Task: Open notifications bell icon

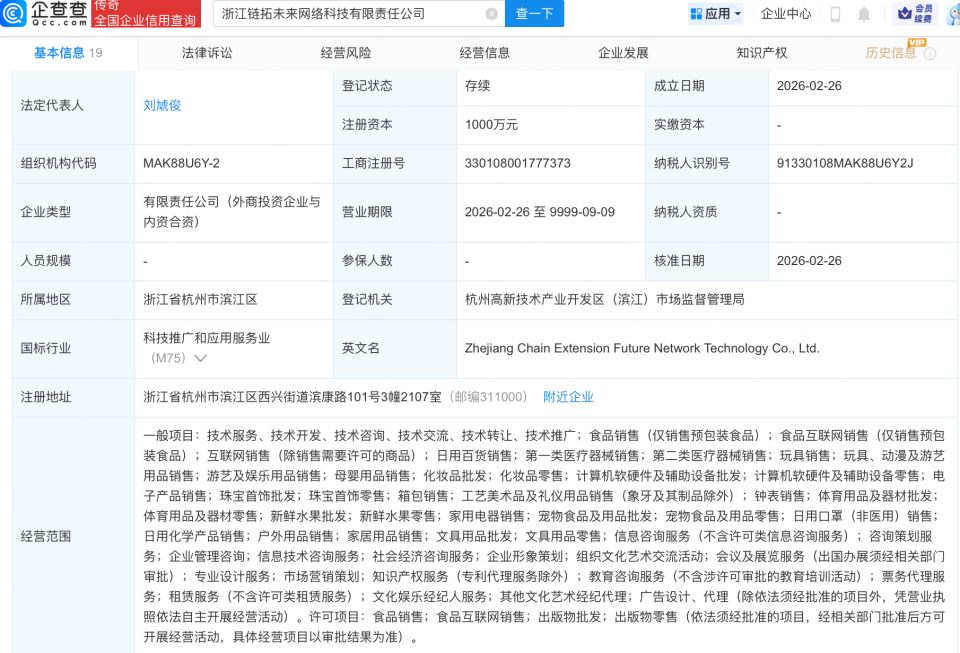Action: click(x=863, y=13)
